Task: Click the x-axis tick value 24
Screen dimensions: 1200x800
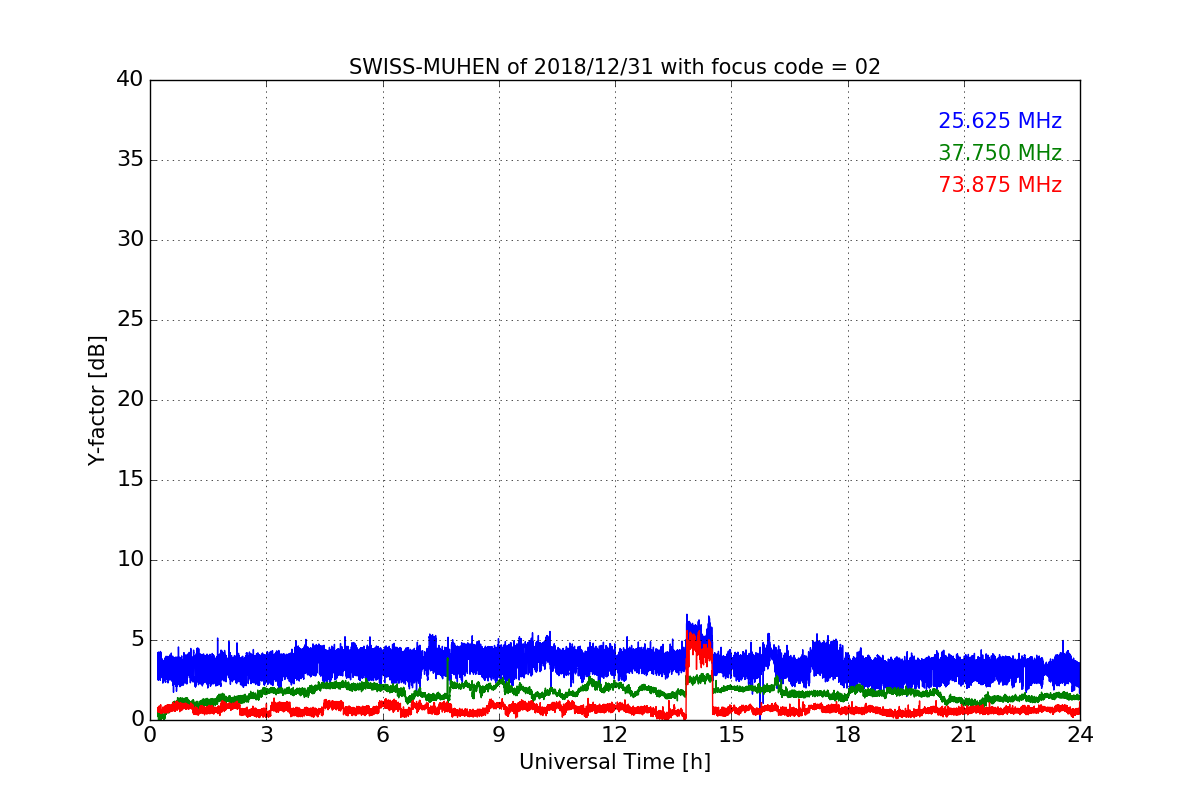Action: point(1080,735)
